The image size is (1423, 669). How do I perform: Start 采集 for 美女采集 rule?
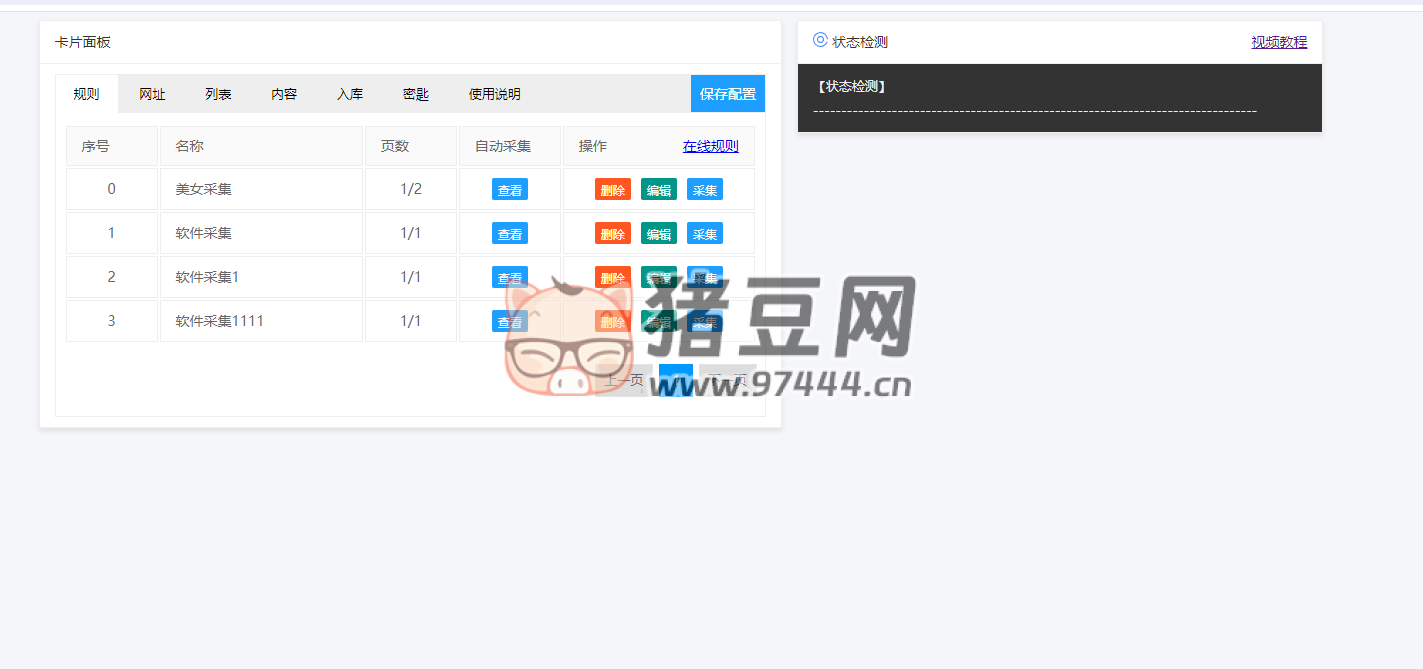coord(704,190)
